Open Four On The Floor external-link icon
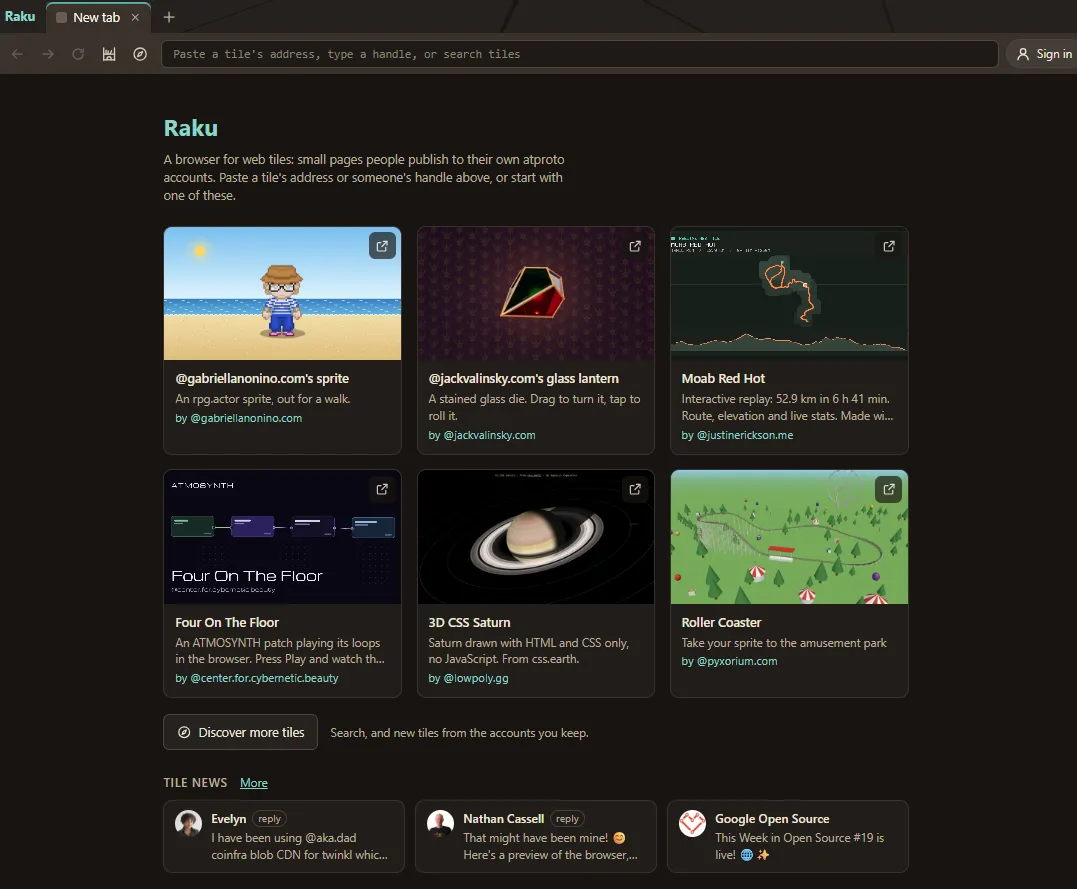 pos(383,489)
